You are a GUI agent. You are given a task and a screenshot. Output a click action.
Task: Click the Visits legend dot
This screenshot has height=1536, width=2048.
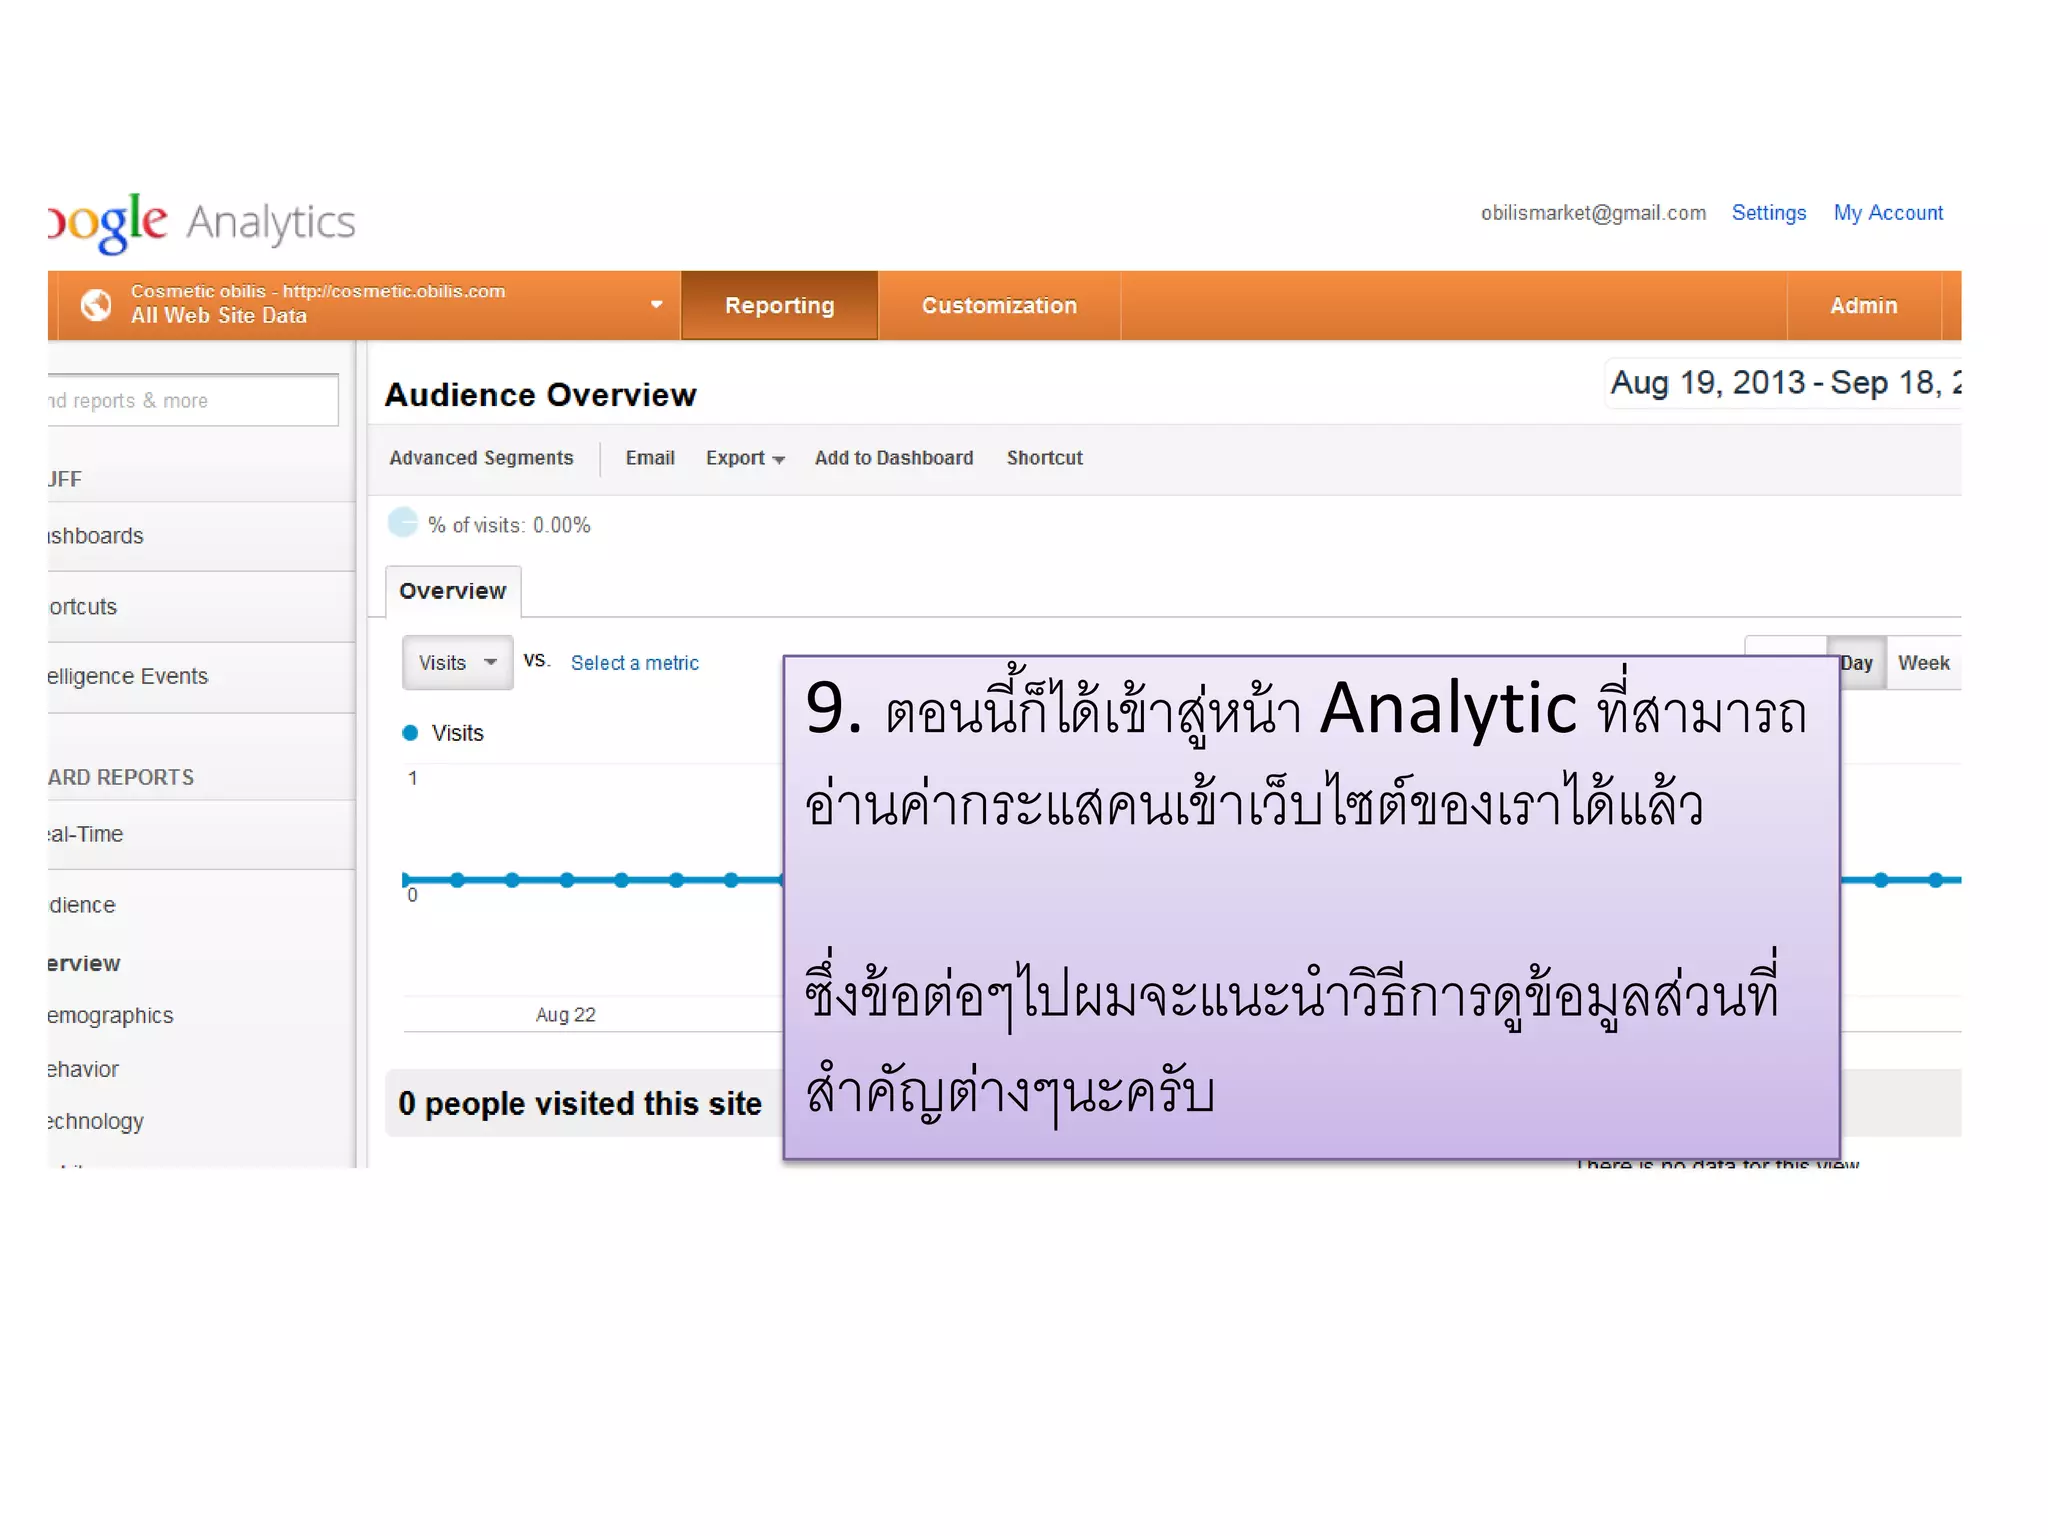click(x=409, y=733)
